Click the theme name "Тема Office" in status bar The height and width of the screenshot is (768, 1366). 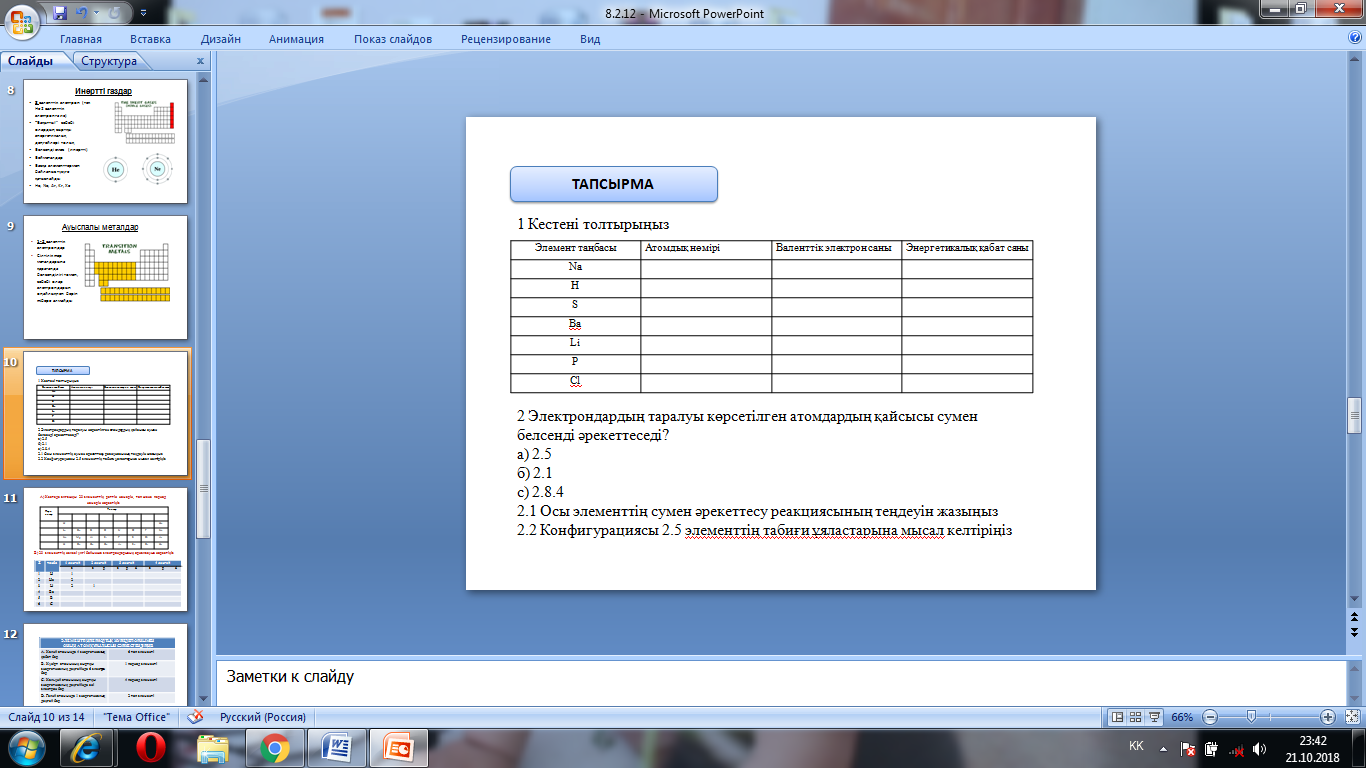click(x=135, y=717)
